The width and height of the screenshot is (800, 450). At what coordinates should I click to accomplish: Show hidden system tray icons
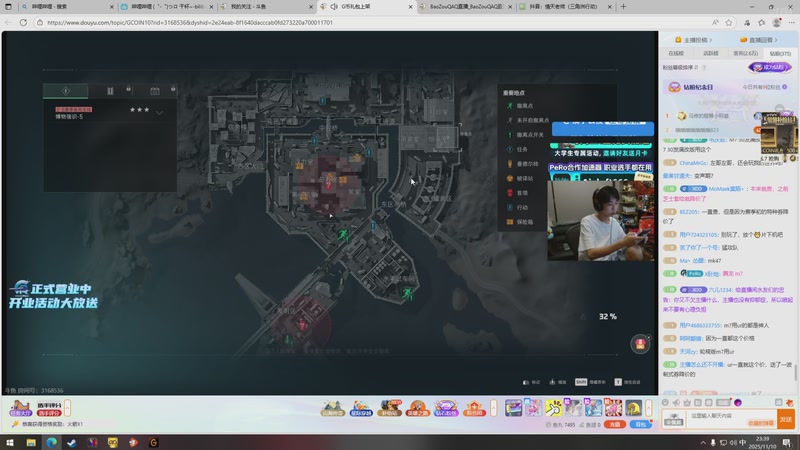coord(703,443)
